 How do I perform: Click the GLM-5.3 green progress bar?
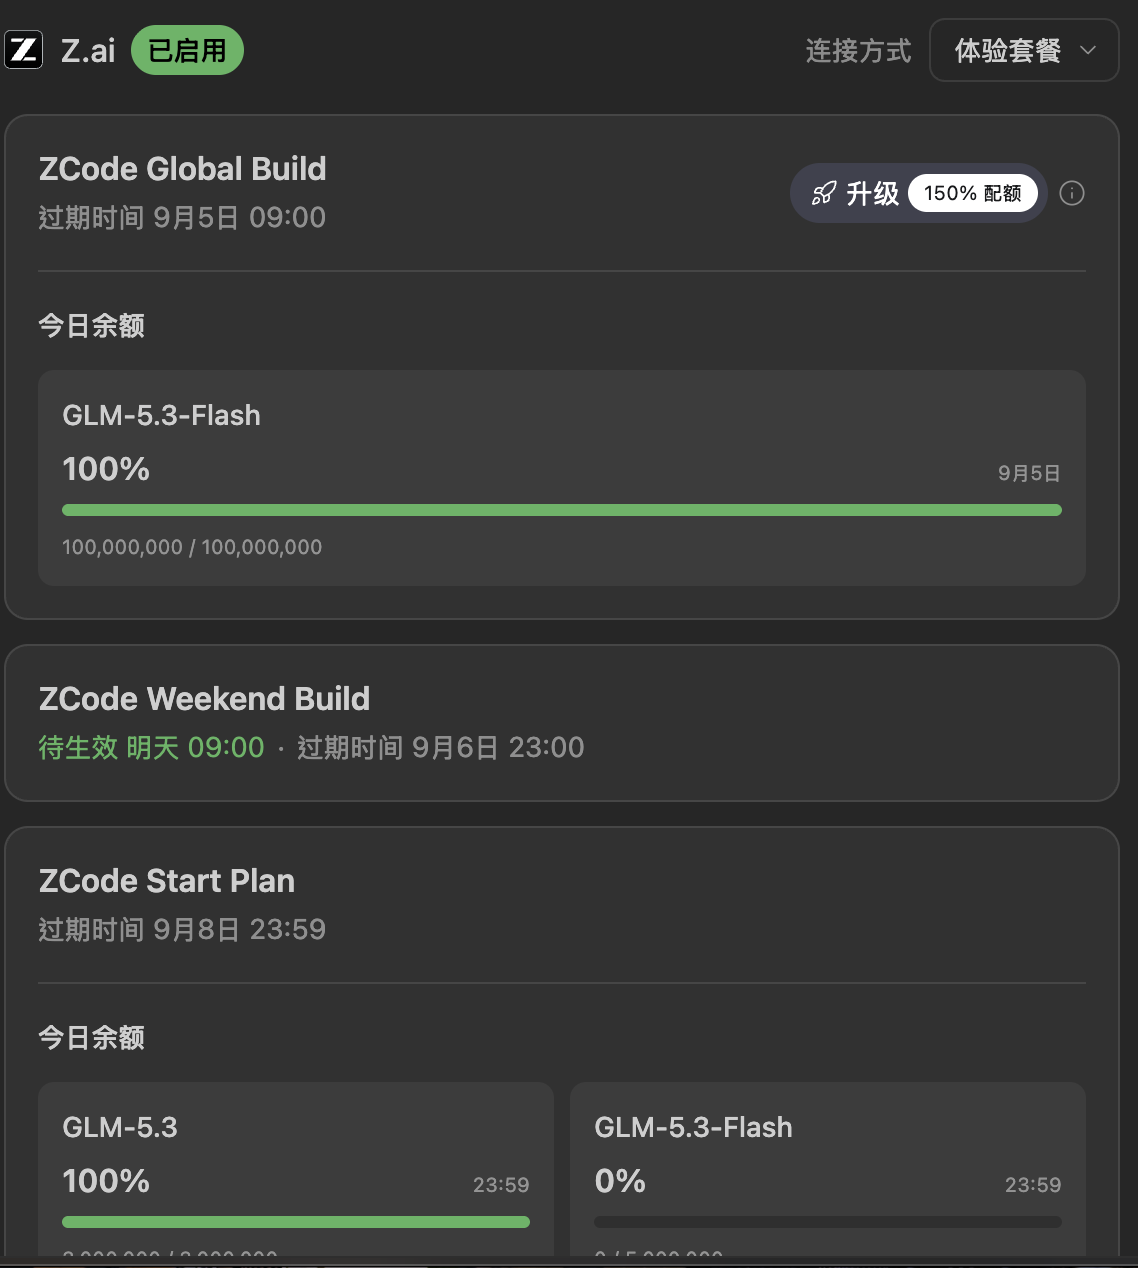click(296, 1222)
